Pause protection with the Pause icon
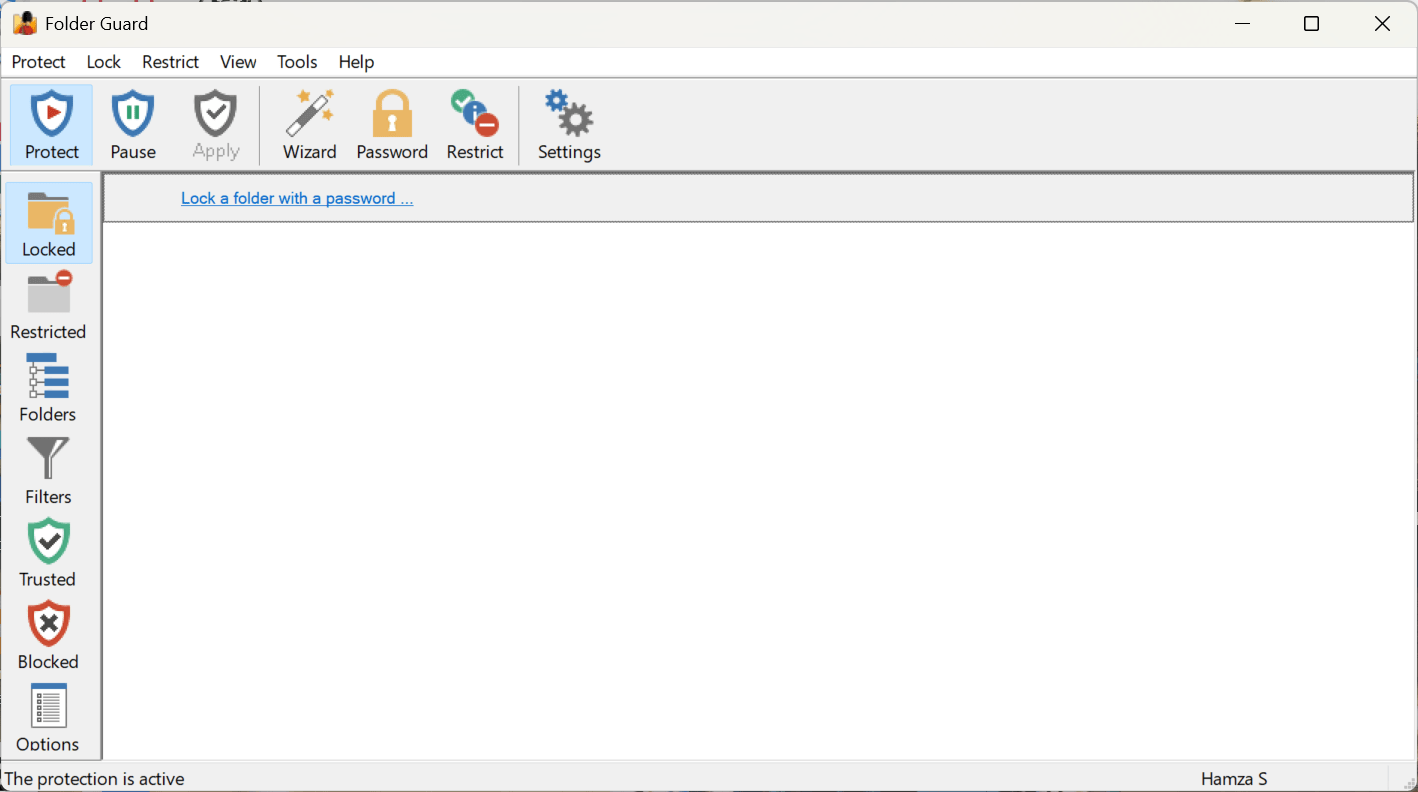Viewport: 1418px width, 792px height. (133, 125)
